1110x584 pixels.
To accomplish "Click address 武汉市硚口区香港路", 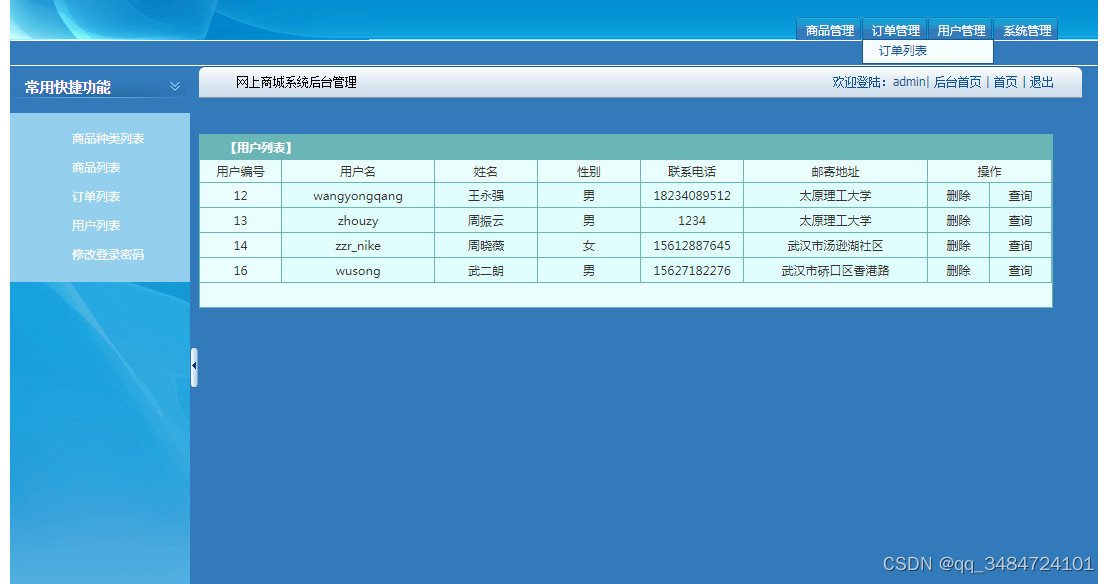I will pyautogui.click(x=835, y=271).
